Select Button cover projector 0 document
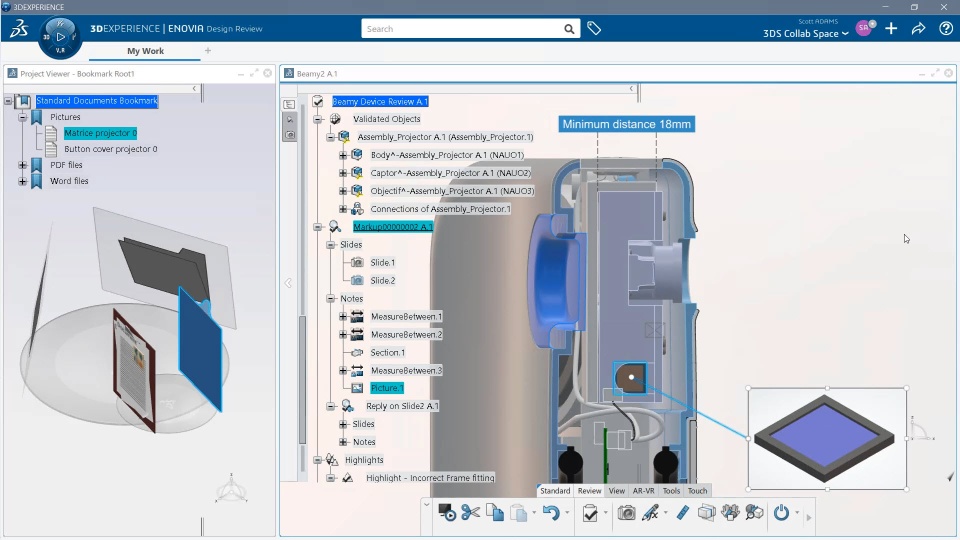Viewport: 960px width, 540px height. point(110,149)
